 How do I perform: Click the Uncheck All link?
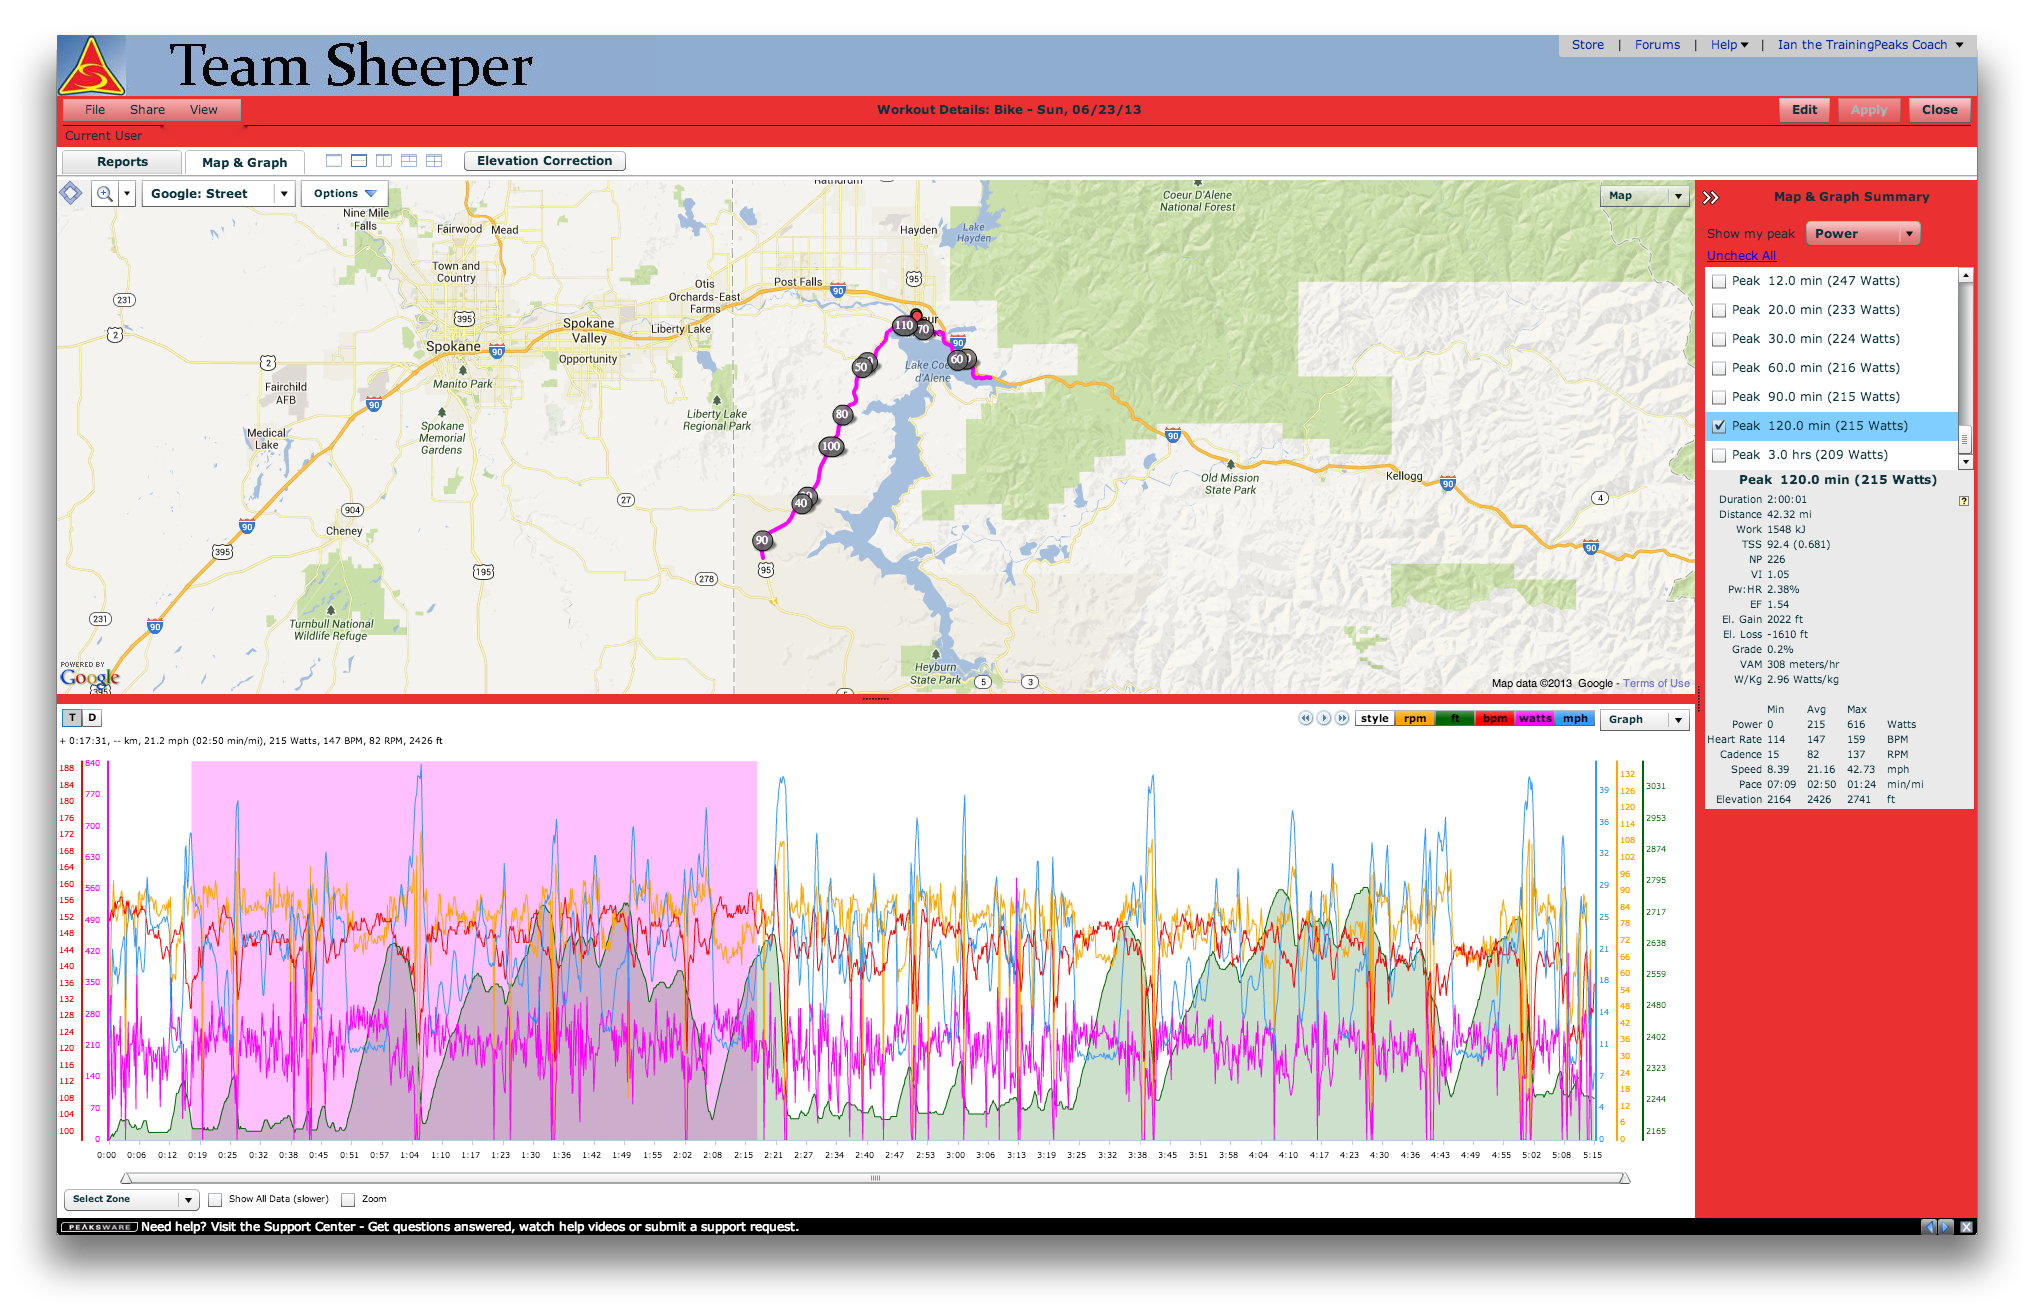click(x=1741, y=256)
